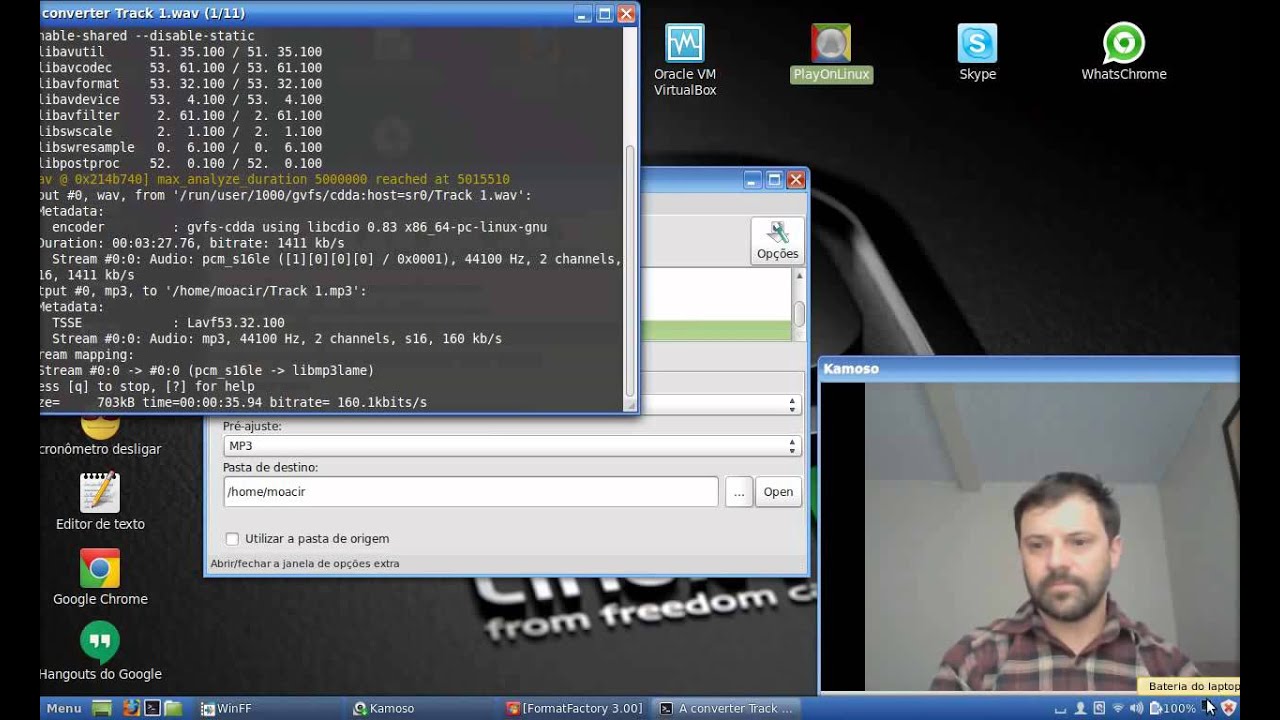Click the volume speaker tray icon
This screenshot has width=1280, height=720.
1136,708
